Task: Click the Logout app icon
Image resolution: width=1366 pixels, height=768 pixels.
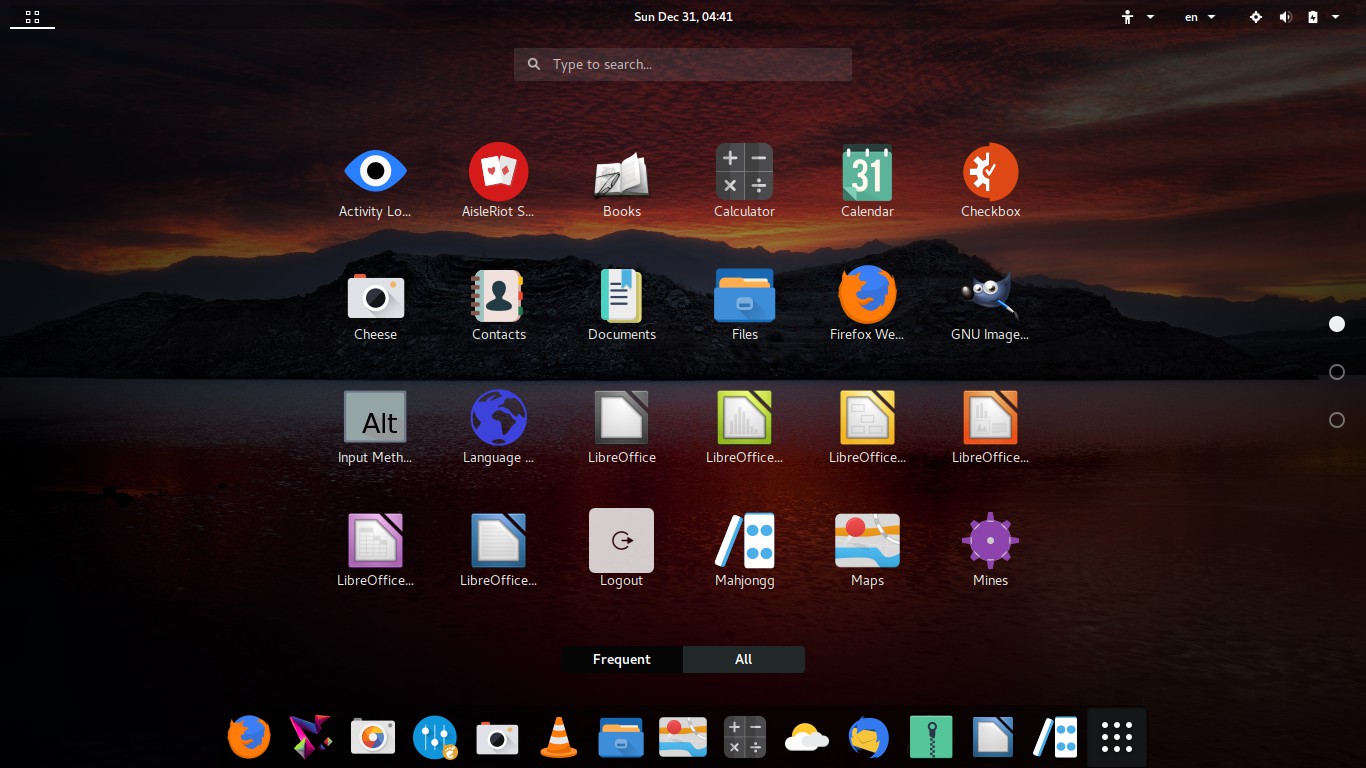Action: [x=621, y=541]
